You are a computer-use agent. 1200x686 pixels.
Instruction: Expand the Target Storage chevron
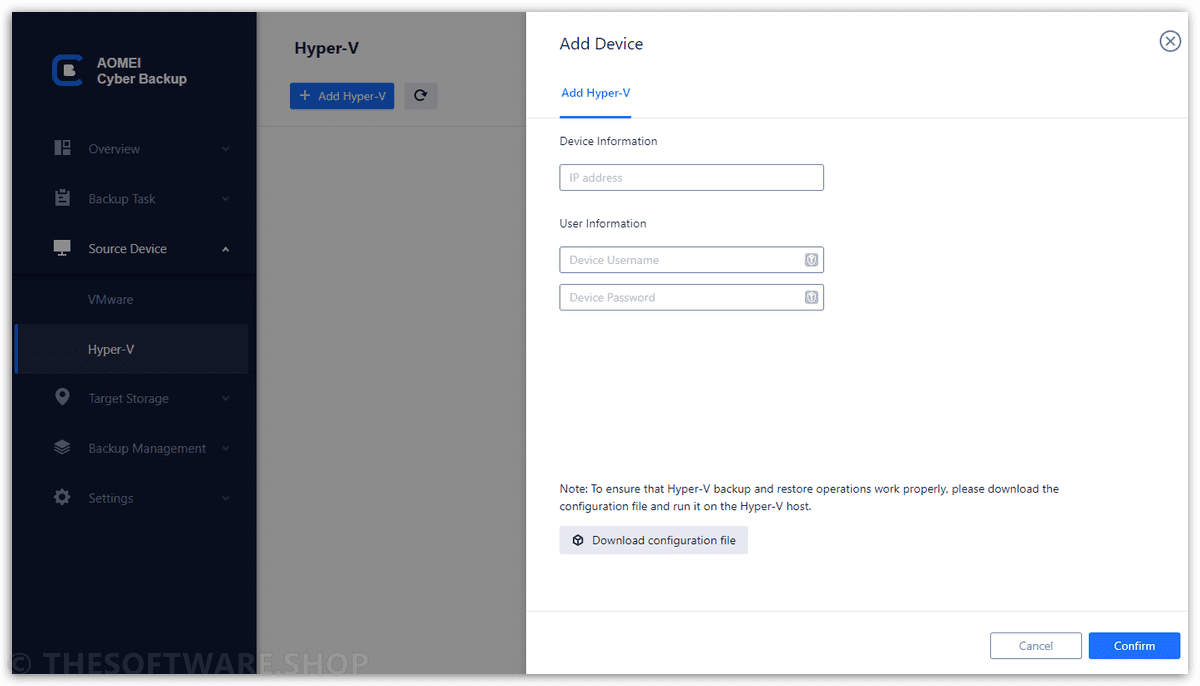pyautogui.click(x=225, y=398)
